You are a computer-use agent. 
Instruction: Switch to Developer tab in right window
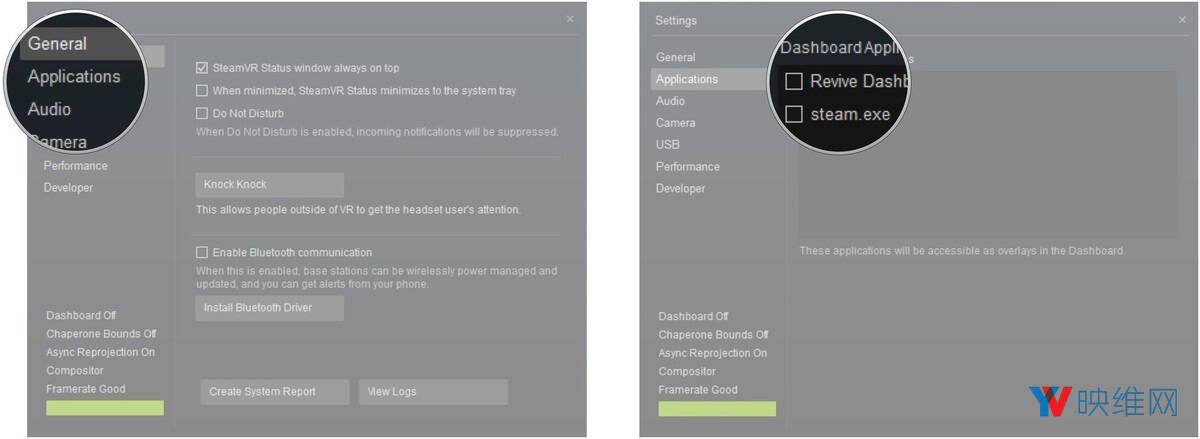(680, 189)
